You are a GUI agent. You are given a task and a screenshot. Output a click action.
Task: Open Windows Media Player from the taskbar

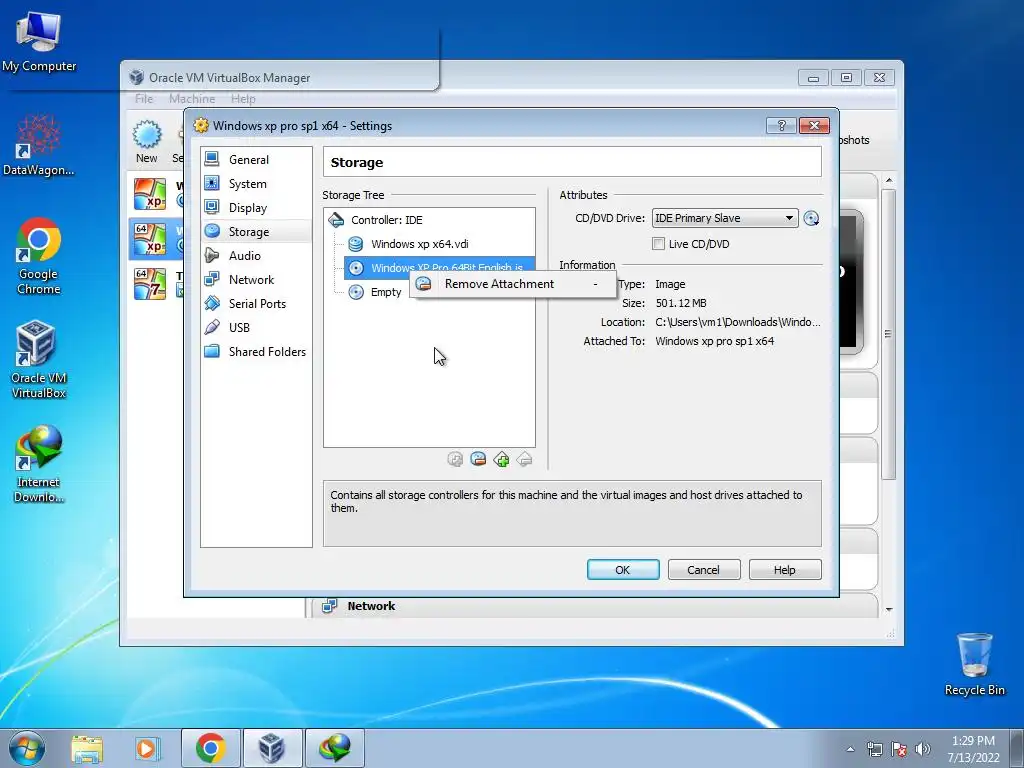pos(147,748)
